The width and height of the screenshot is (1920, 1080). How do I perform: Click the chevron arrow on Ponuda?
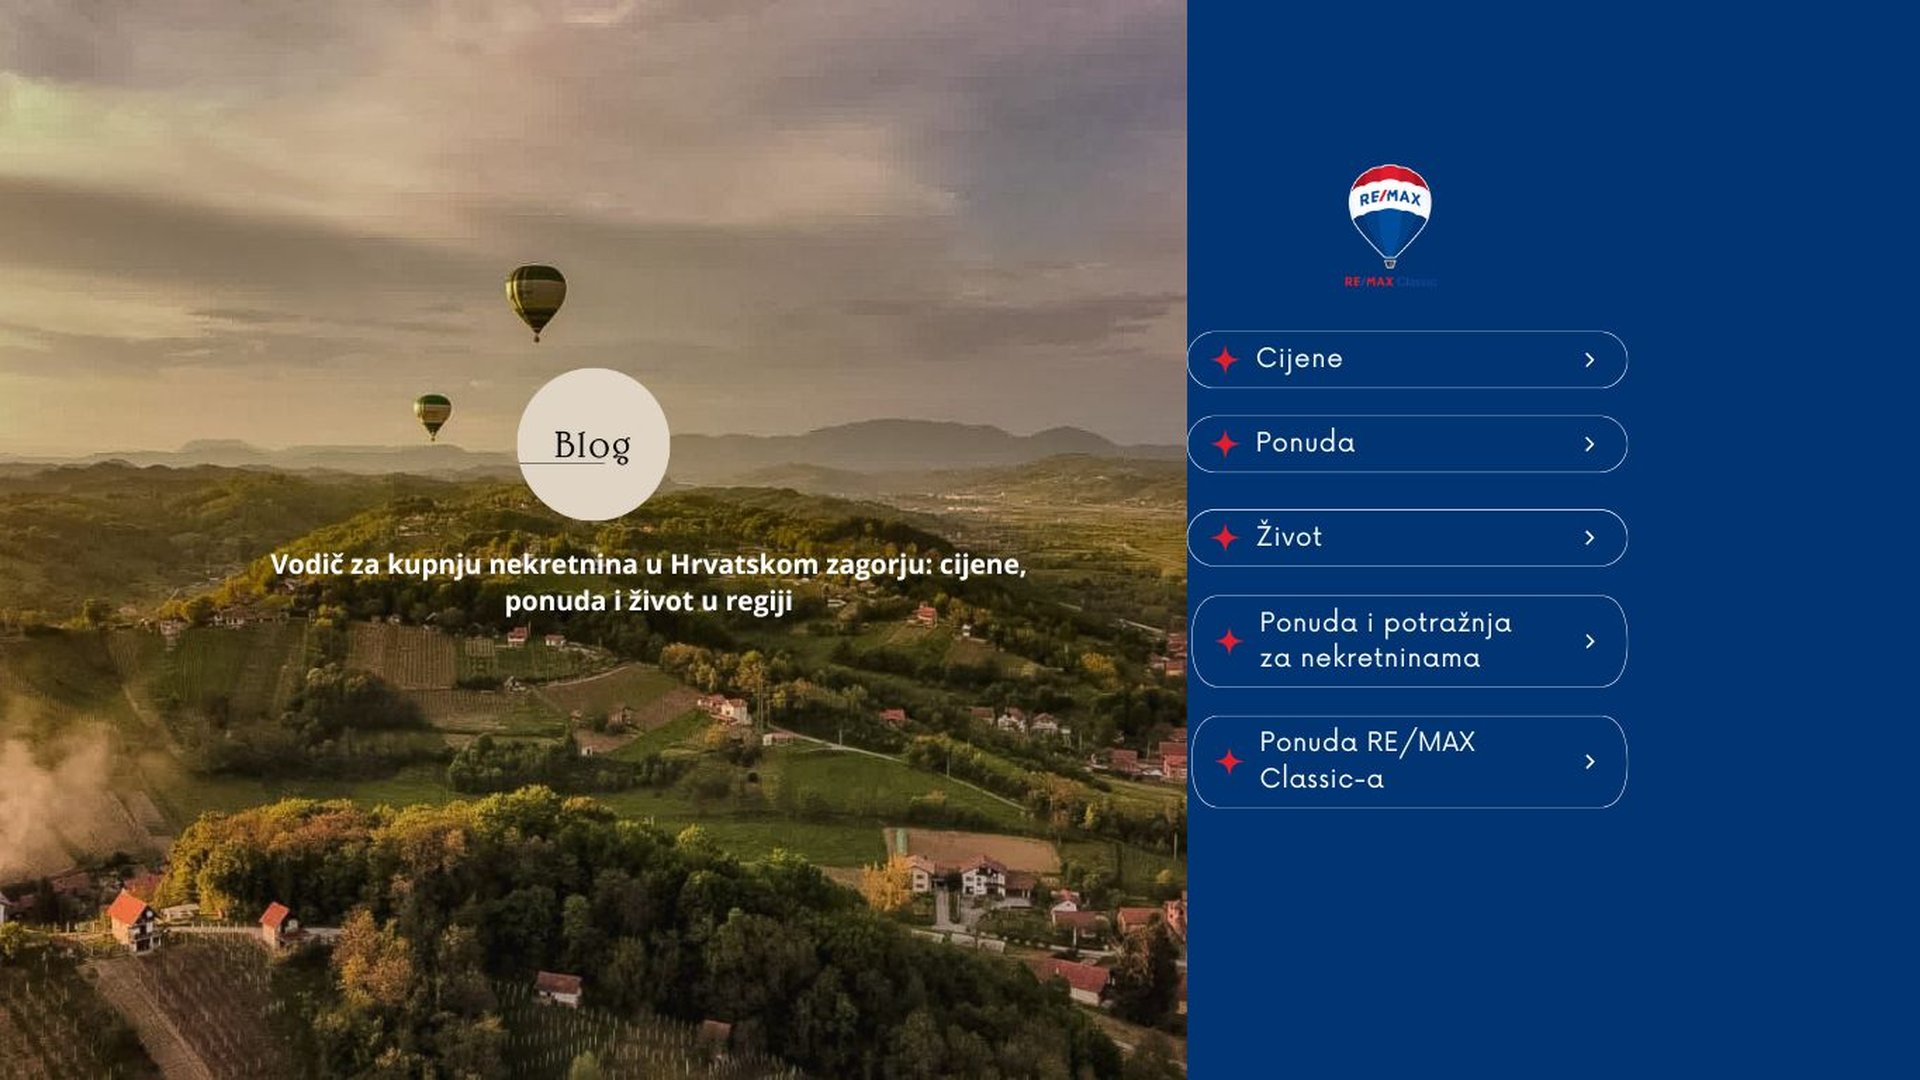pos(1589,443)
